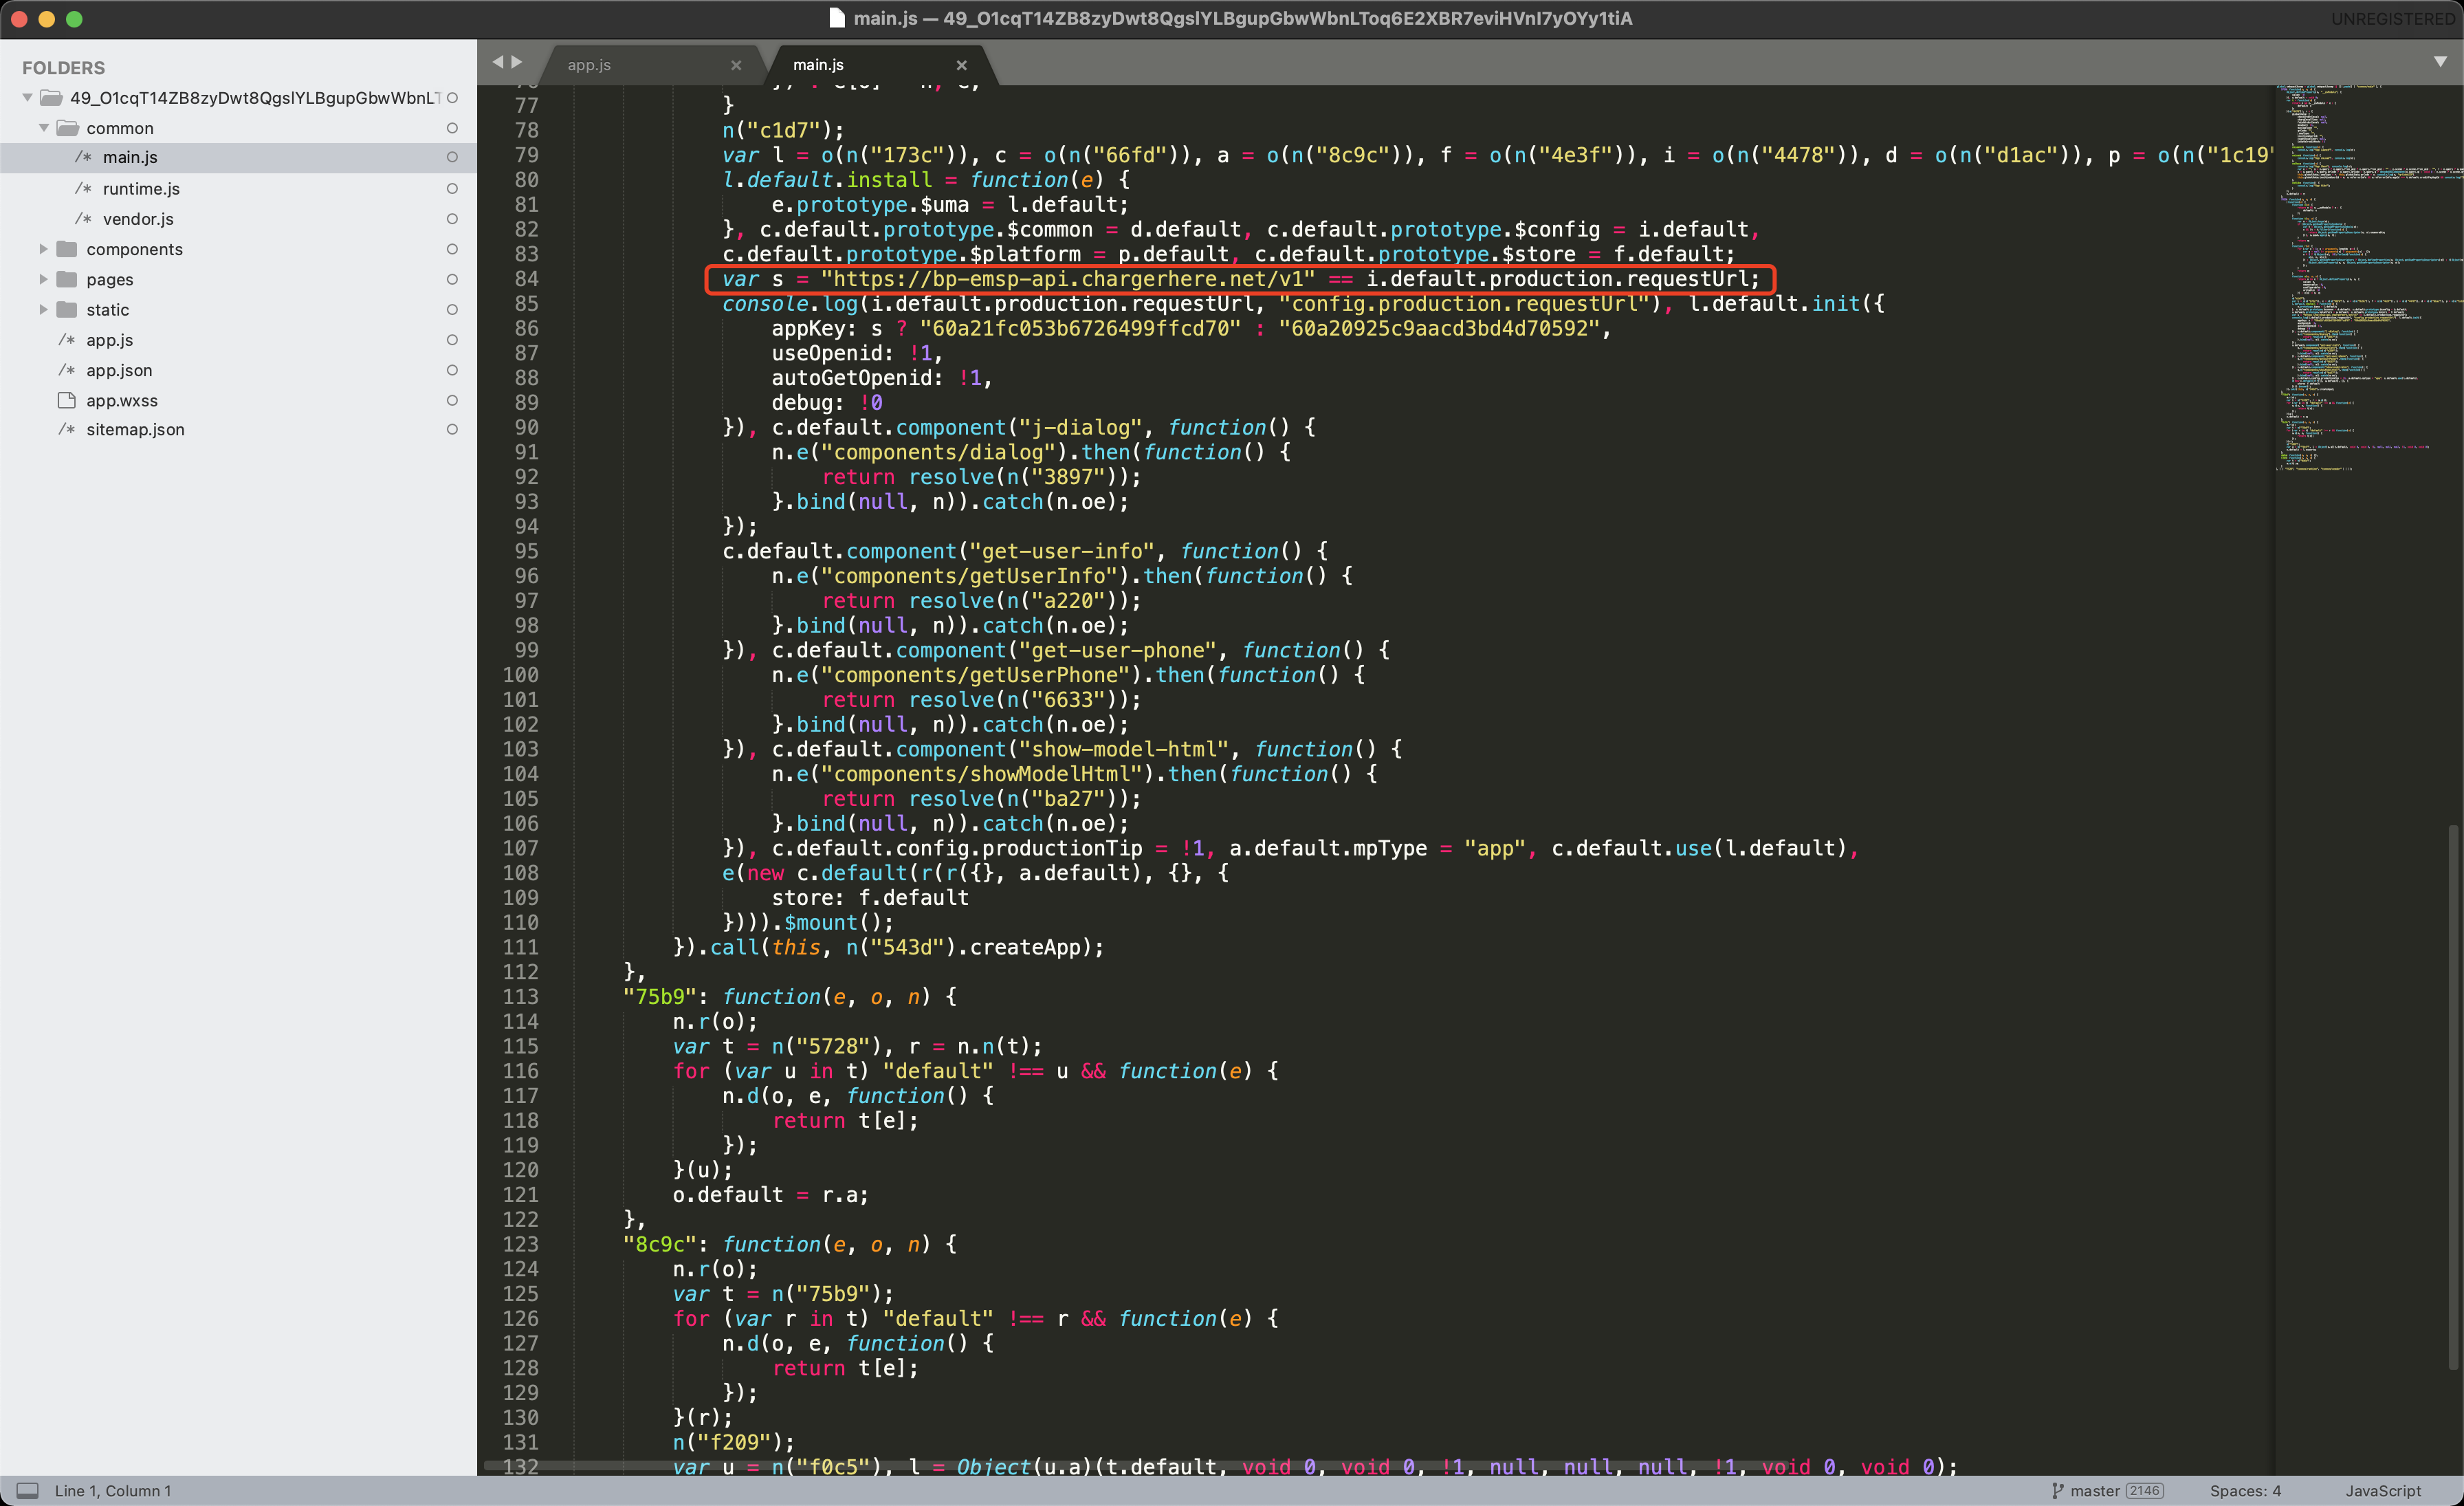This screenshot has height=1506, width=2464.
Task: Click the components folder icon
Action: (67, 249)
